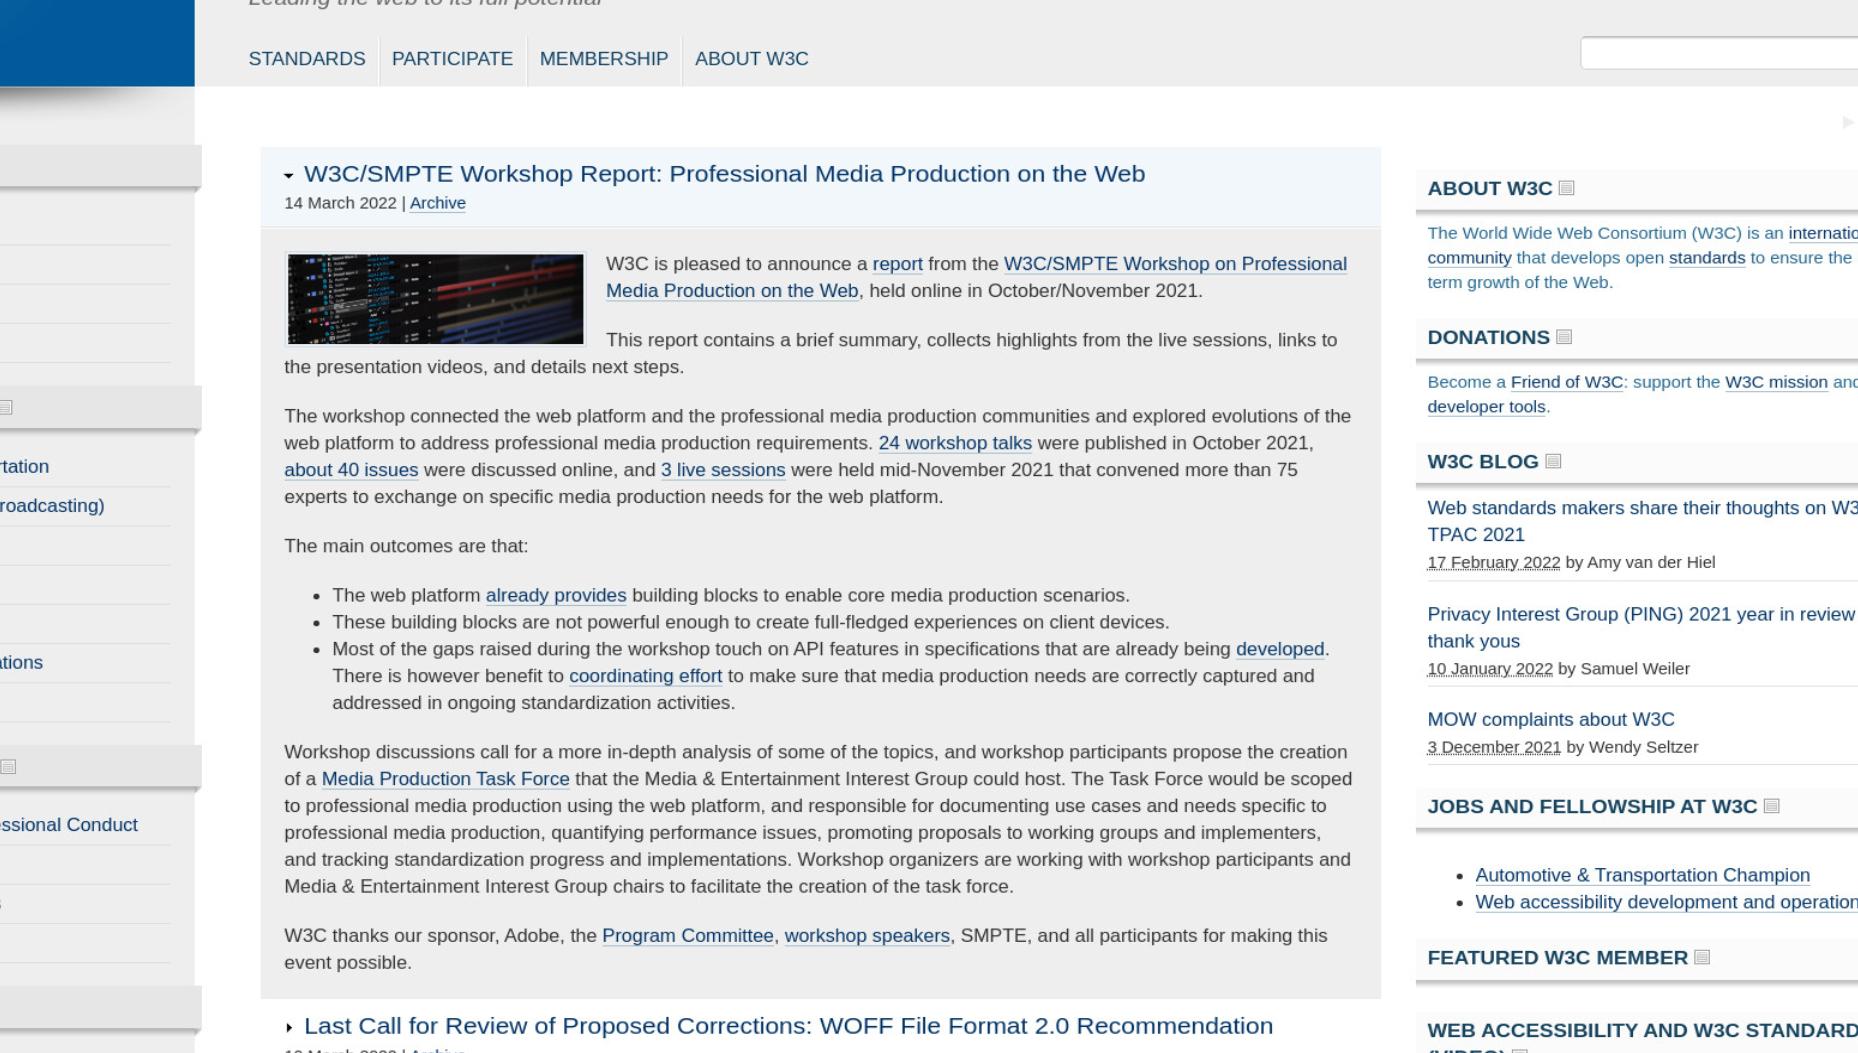Viewport: 1858px width, 1053px height.
Task: Click the 'The main outcomes are that:' text
Action: pyautogui.click(x=406, y=546)
